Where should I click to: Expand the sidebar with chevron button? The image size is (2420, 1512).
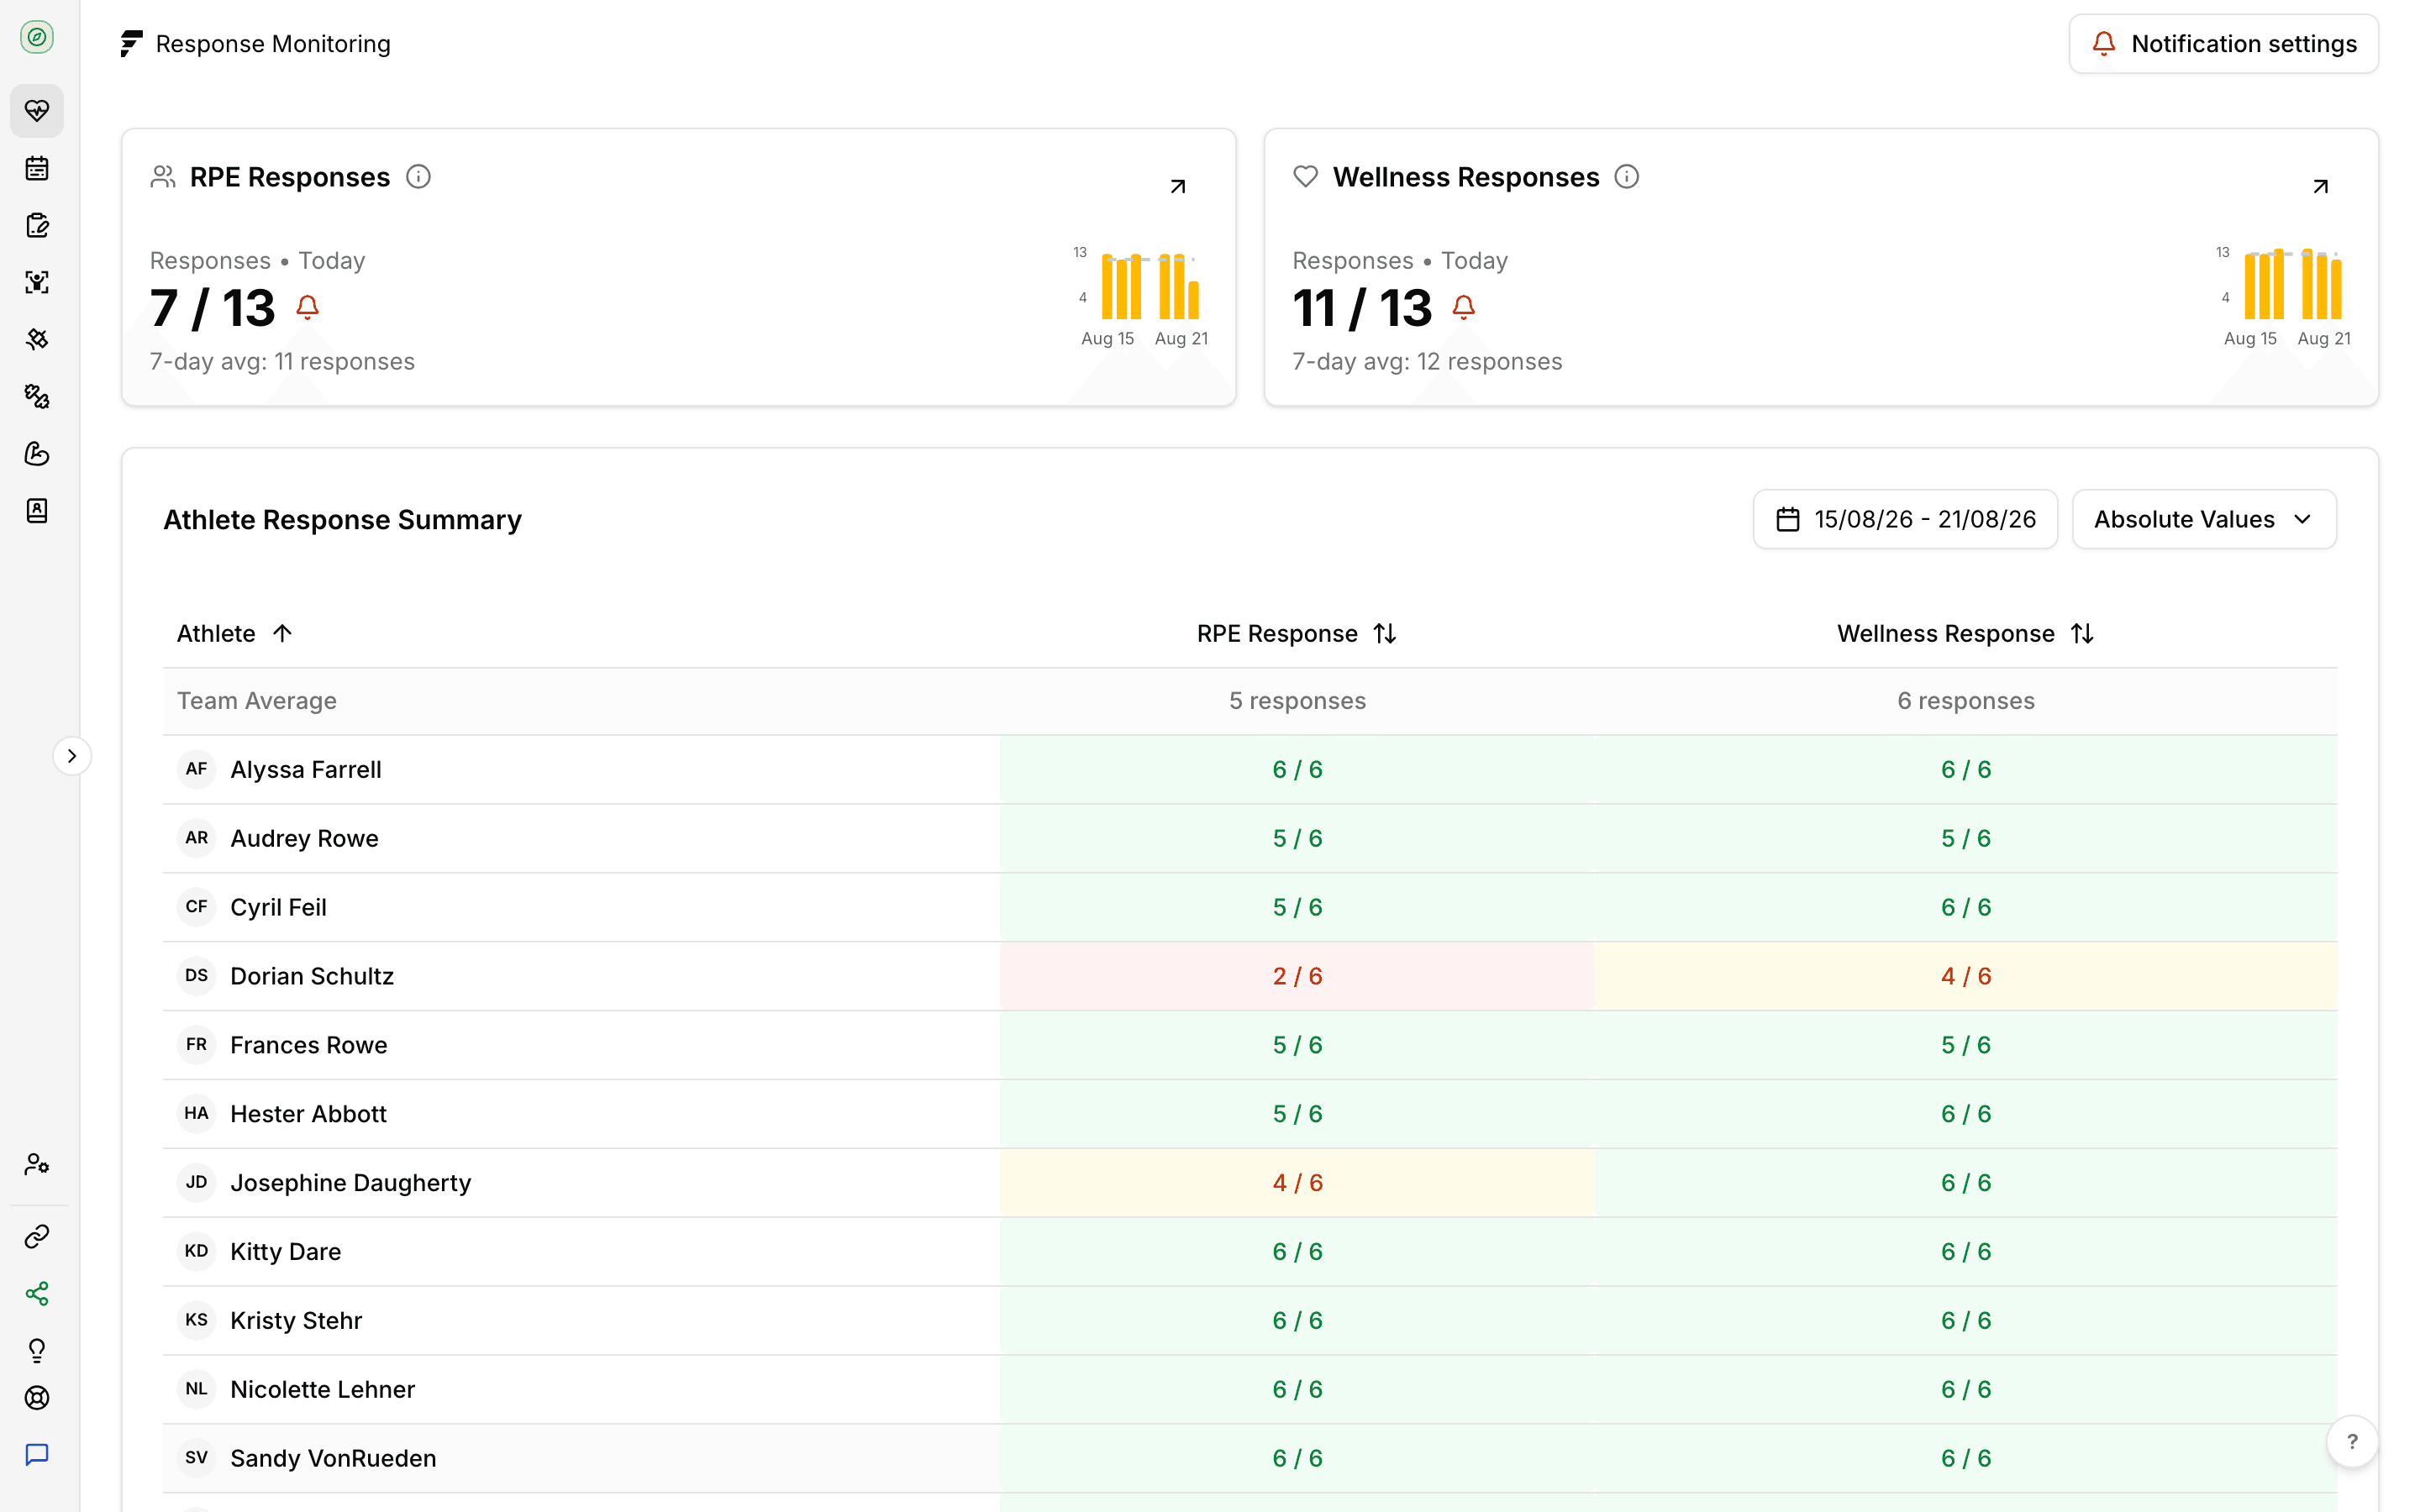pos(72,756)
